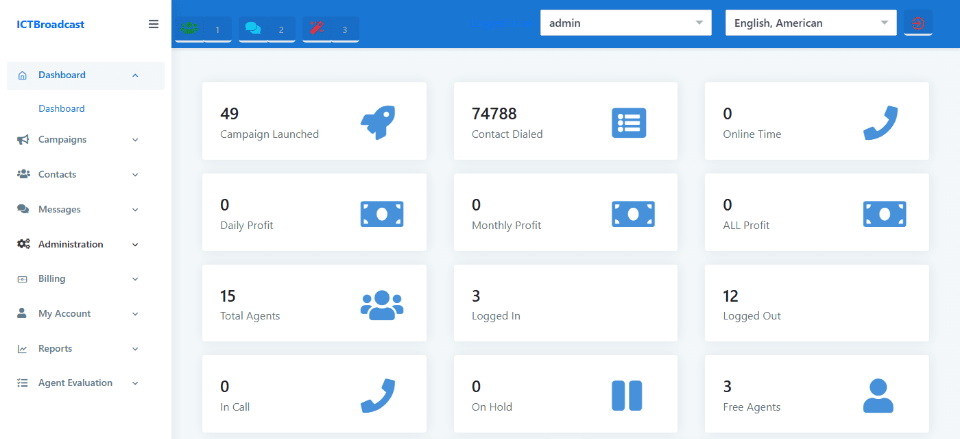The image size is (960, 439).
Task: Click the money icon on ALL Profit card
Action: [885, 214]
